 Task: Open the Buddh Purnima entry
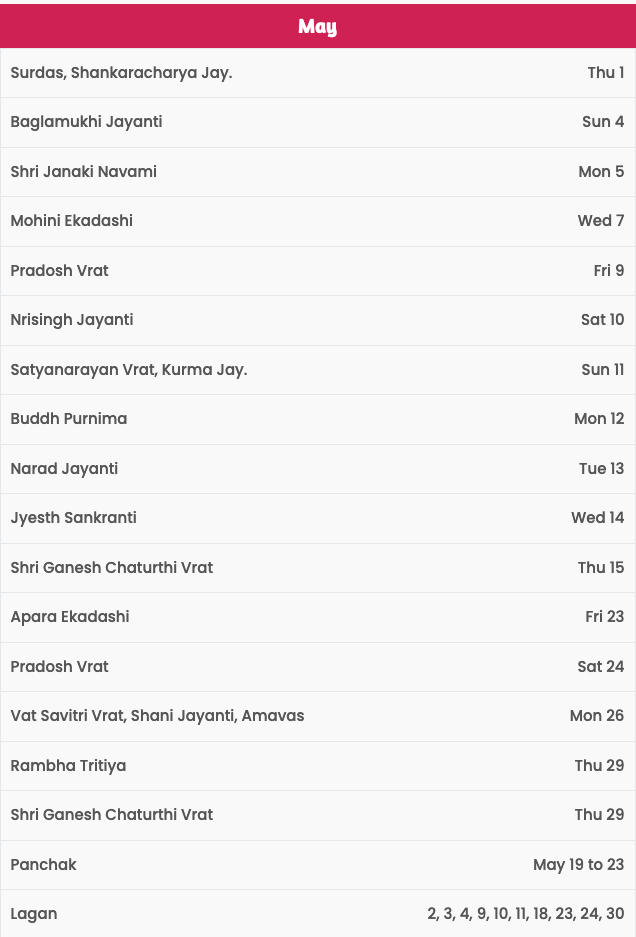click(317, 419)
